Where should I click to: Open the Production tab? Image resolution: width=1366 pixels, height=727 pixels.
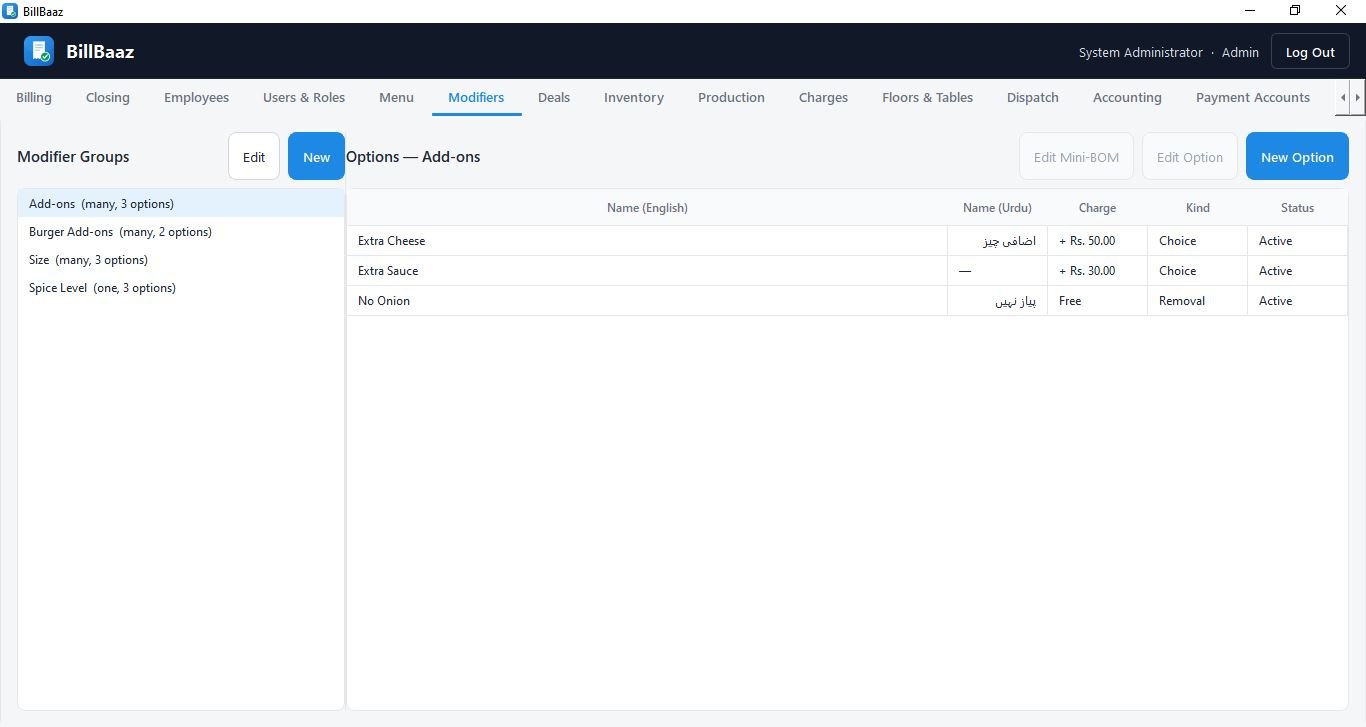[x=731, y=97]
